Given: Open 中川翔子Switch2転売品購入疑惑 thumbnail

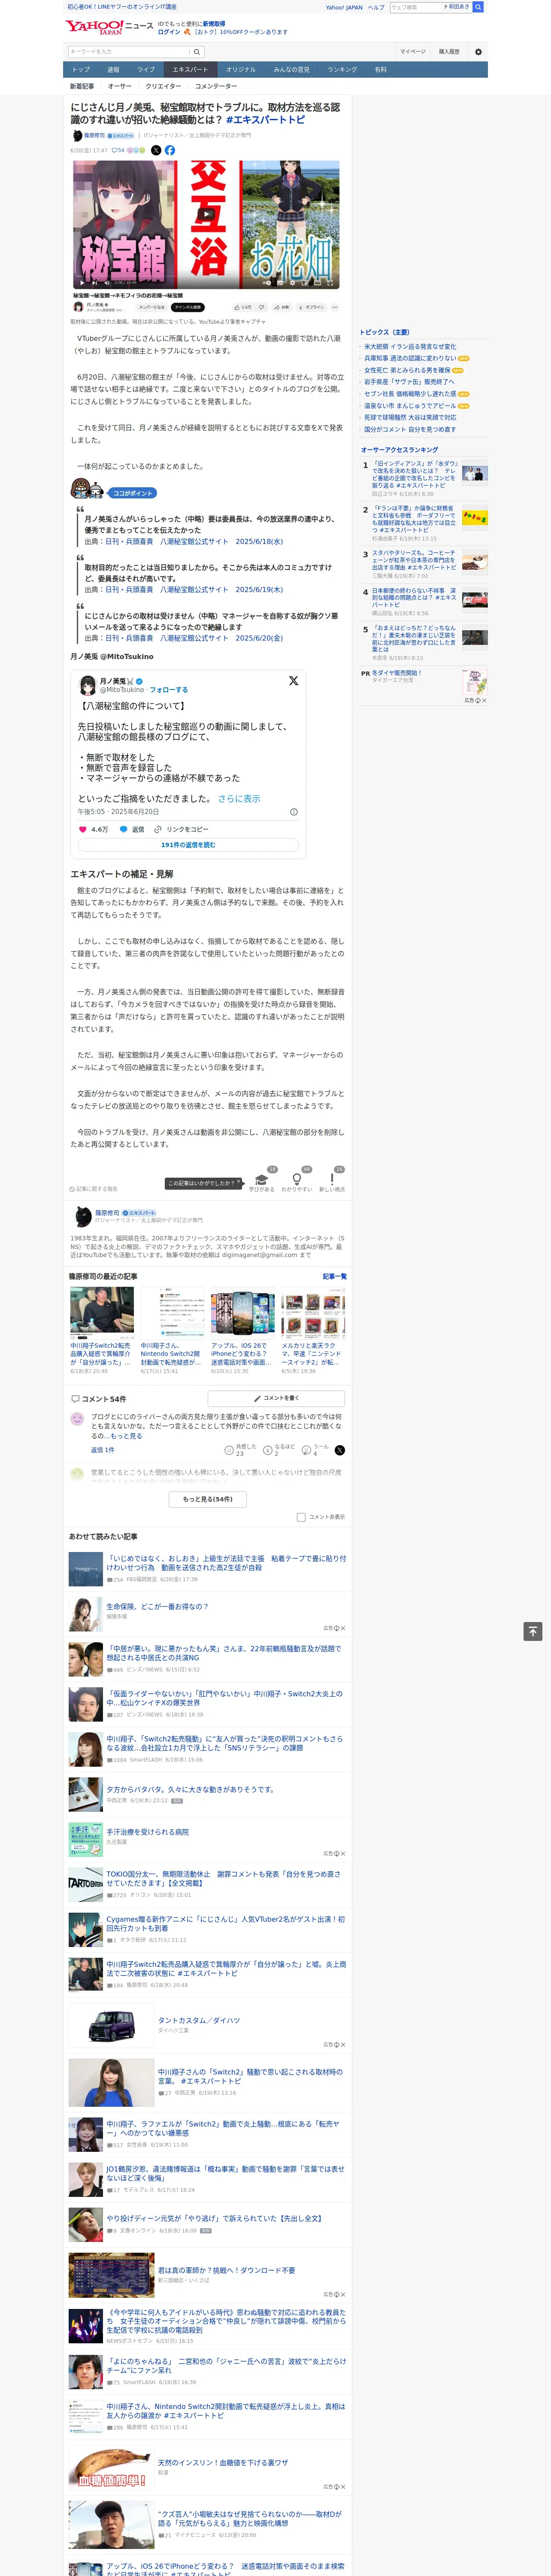Looking at the screenshot, I should tap(102, 1313).
